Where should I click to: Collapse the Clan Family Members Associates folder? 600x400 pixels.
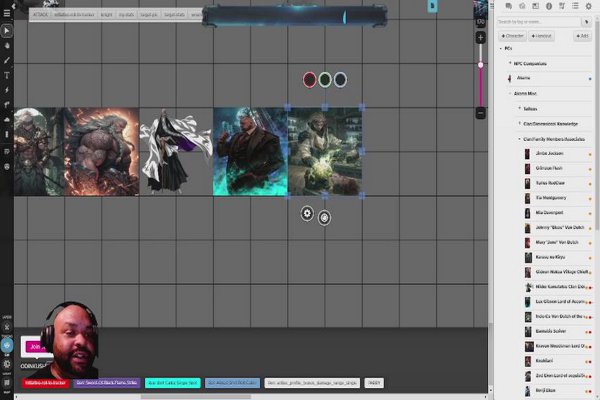[519, 139]
